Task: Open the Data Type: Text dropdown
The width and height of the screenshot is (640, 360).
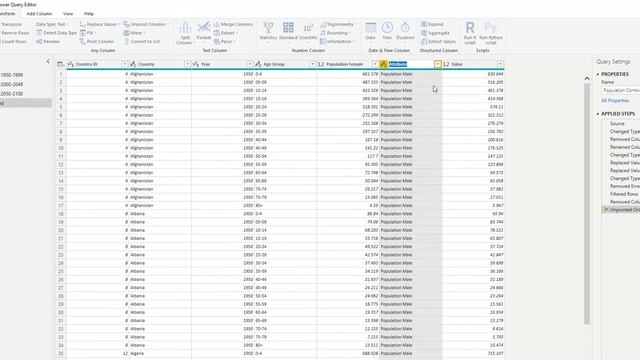Action: click(x=52, y=24)
